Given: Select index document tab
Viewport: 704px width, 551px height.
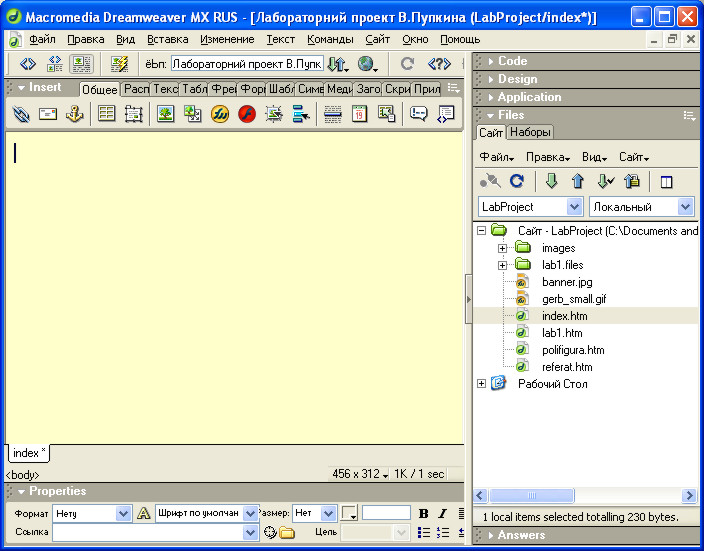Looking at the screenshot, I should point(29,453).
